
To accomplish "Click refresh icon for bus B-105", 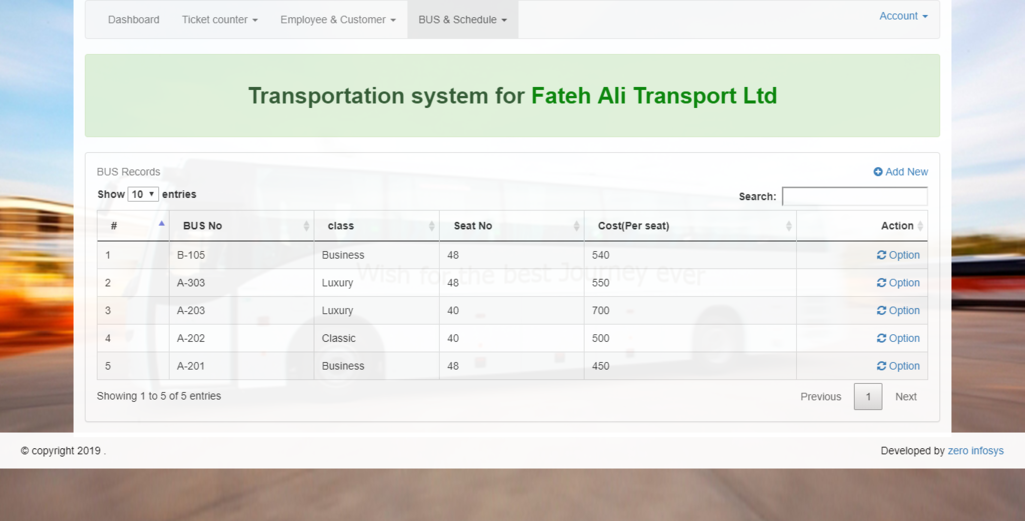I will coord(881,255).
